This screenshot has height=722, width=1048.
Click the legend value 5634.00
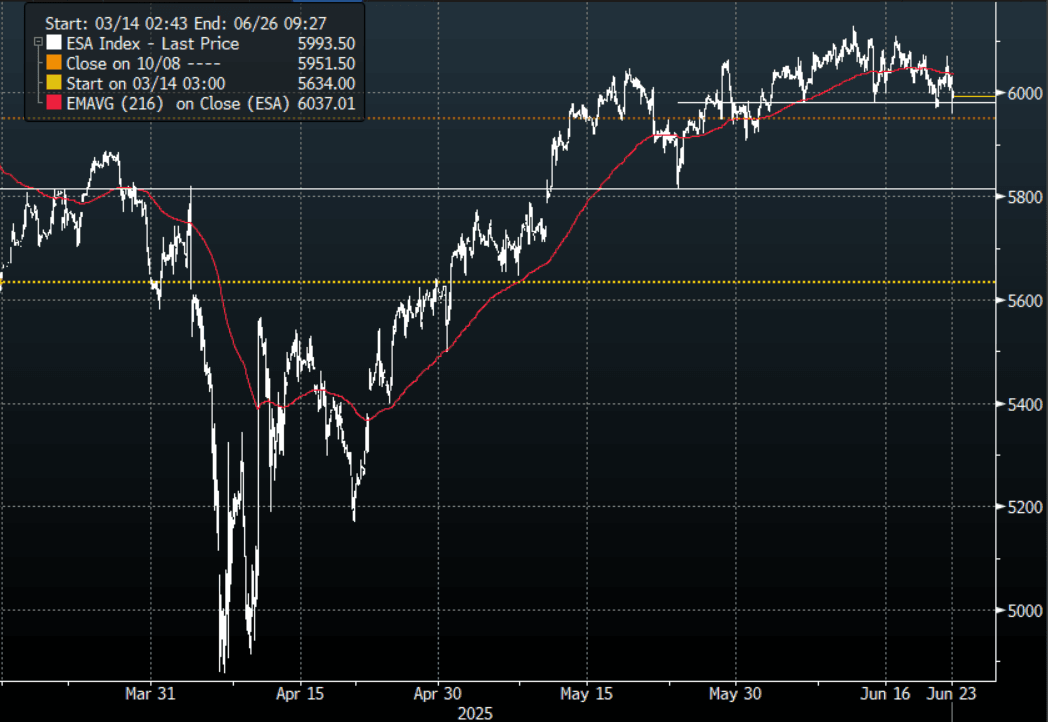326,84
